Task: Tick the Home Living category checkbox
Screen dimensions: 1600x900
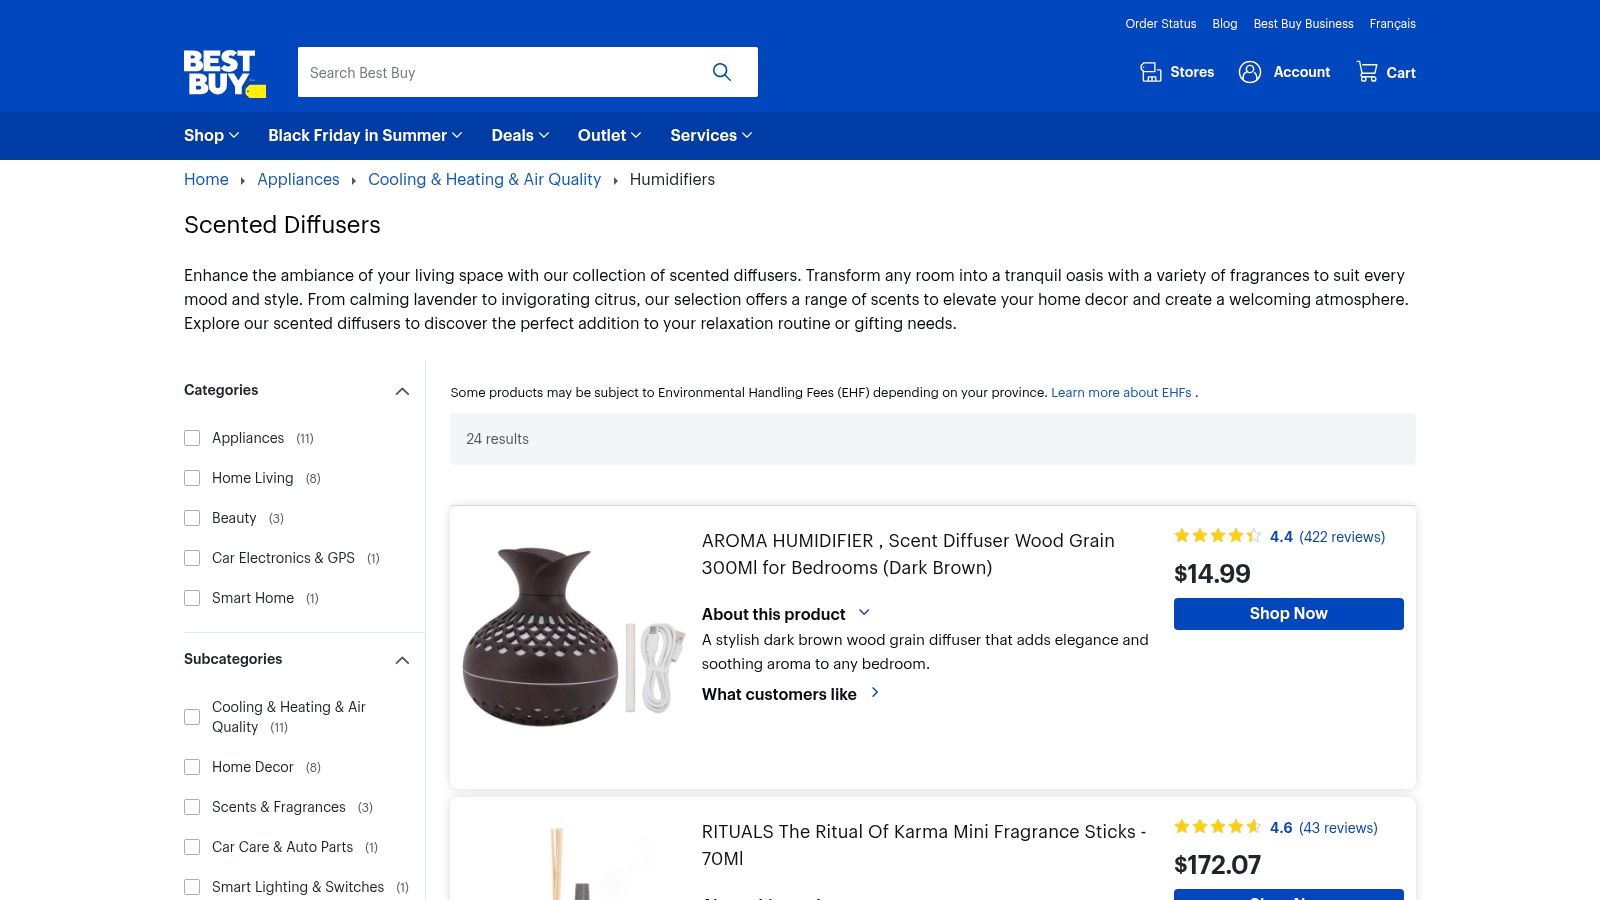Action: (x=192, y=478)
